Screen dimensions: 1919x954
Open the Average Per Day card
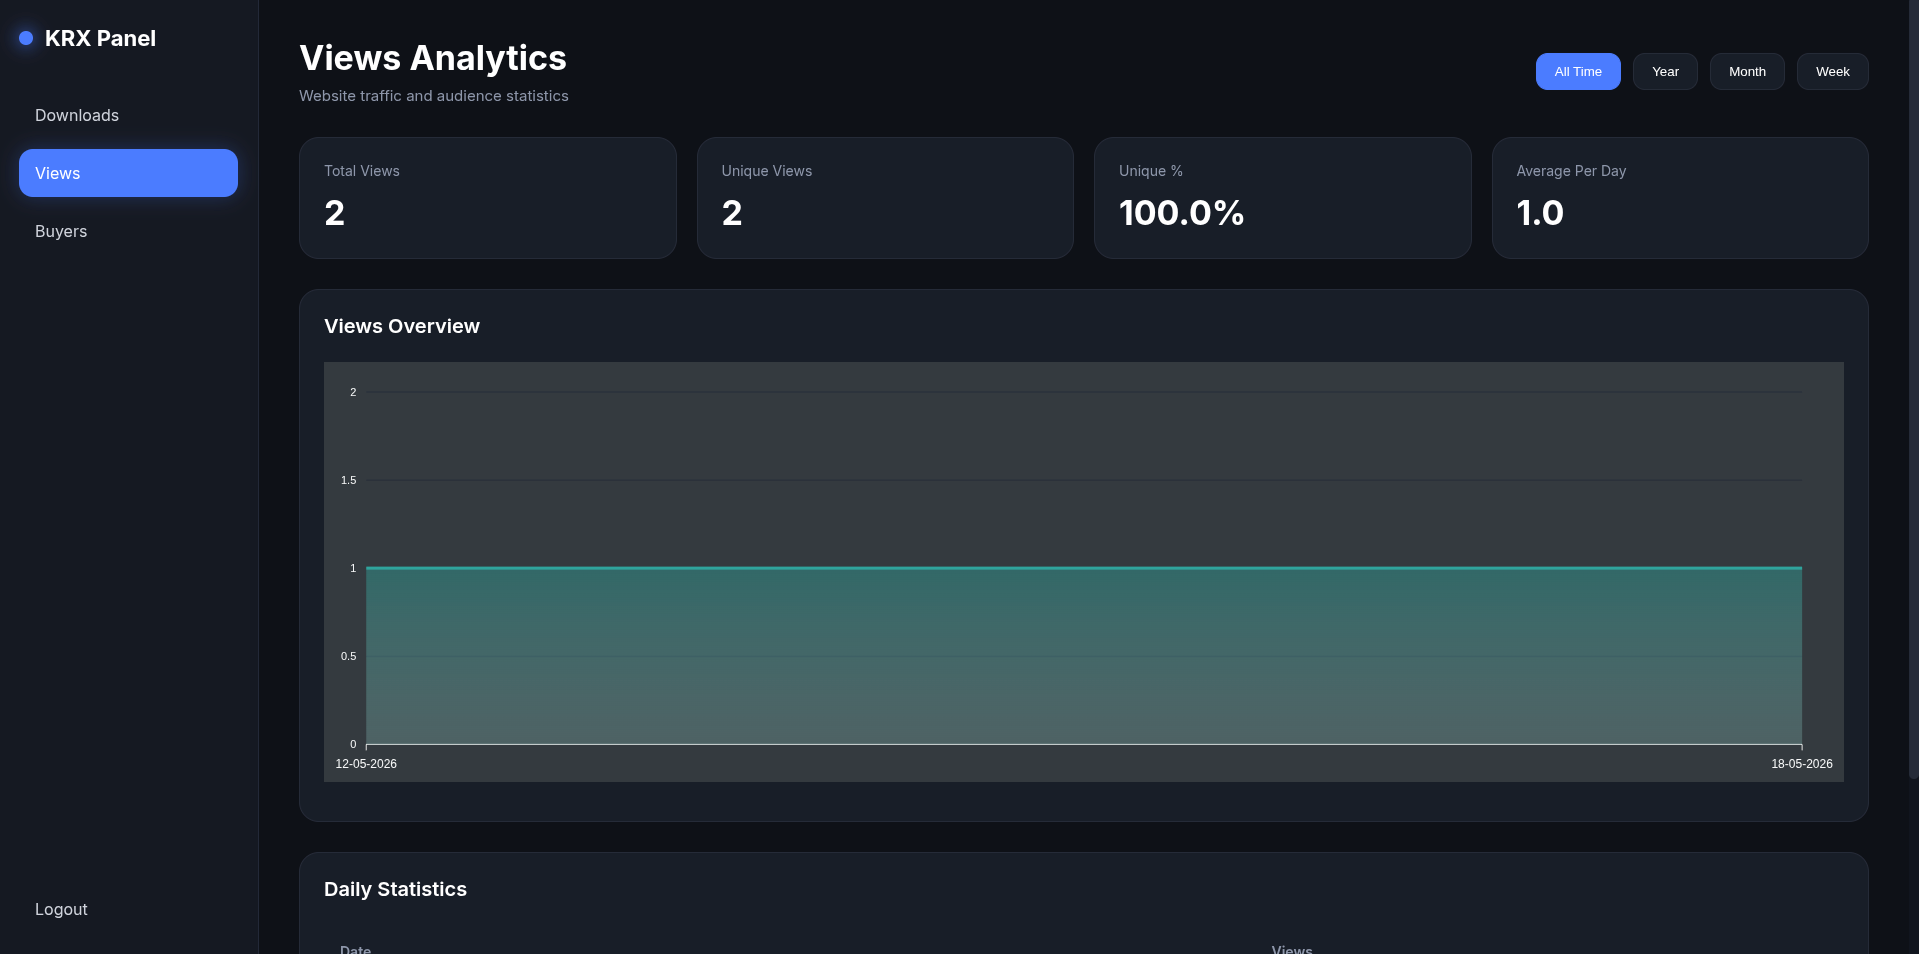pos(1680,198)
